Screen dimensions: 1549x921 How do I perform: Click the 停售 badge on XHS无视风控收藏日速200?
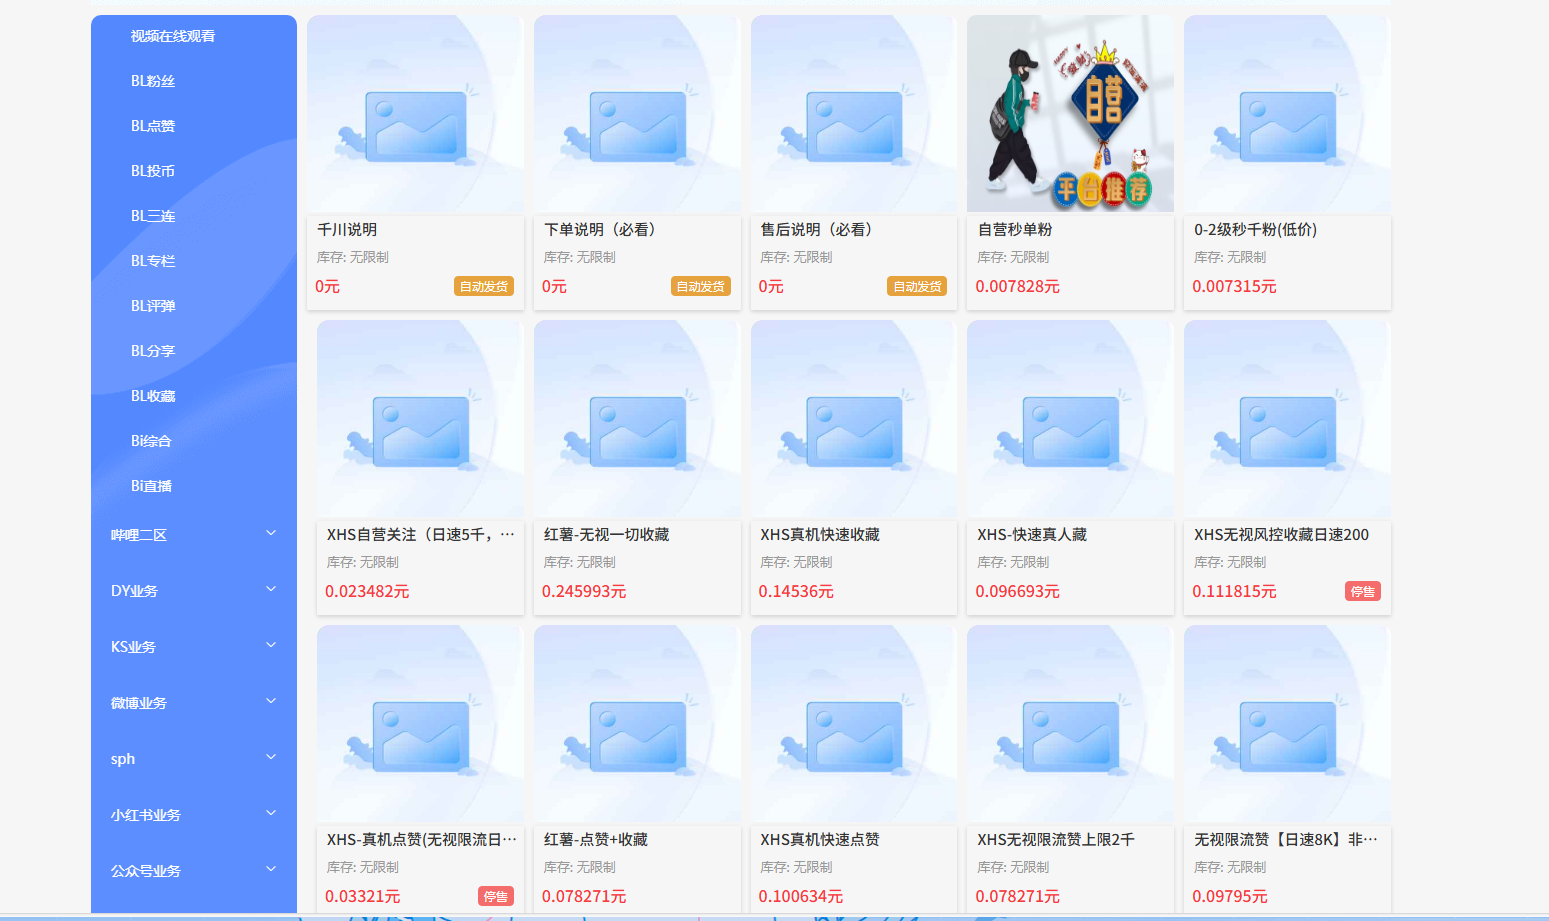(x=1362, y=592)
